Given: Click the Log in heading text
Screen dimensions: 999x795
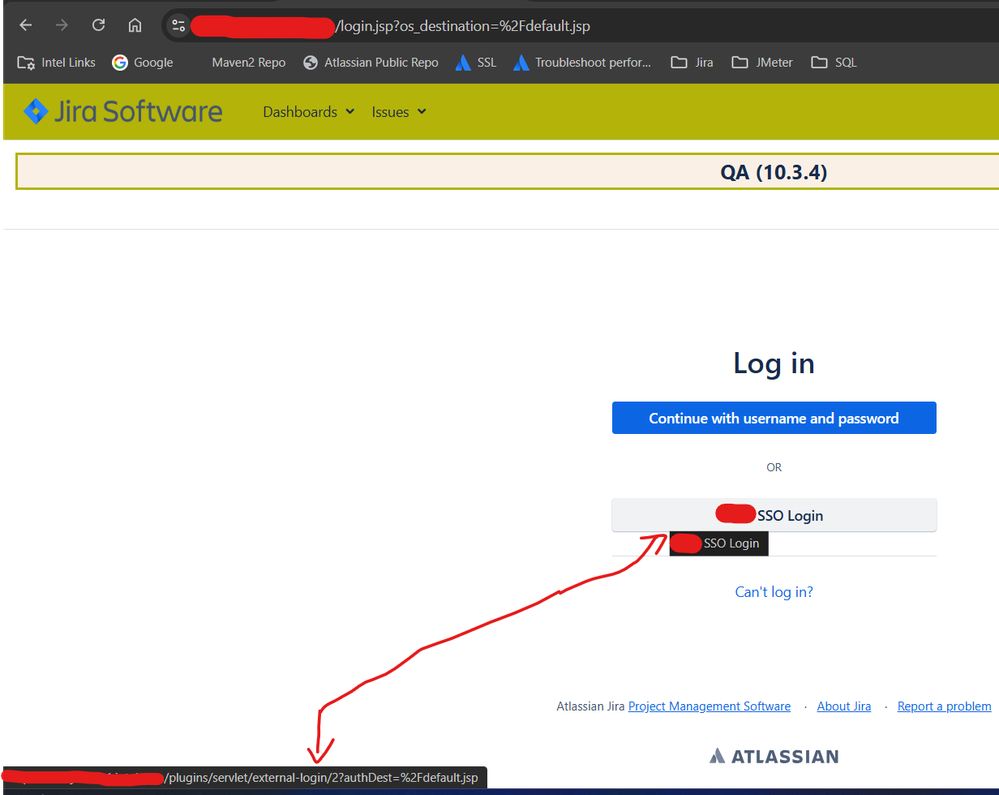Looking at the screenshot, I should point(773,363).
